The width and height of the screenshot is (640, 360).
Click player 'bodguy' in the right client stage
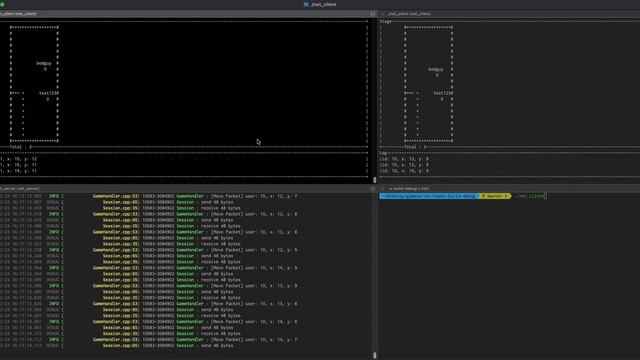coord(436,69)
